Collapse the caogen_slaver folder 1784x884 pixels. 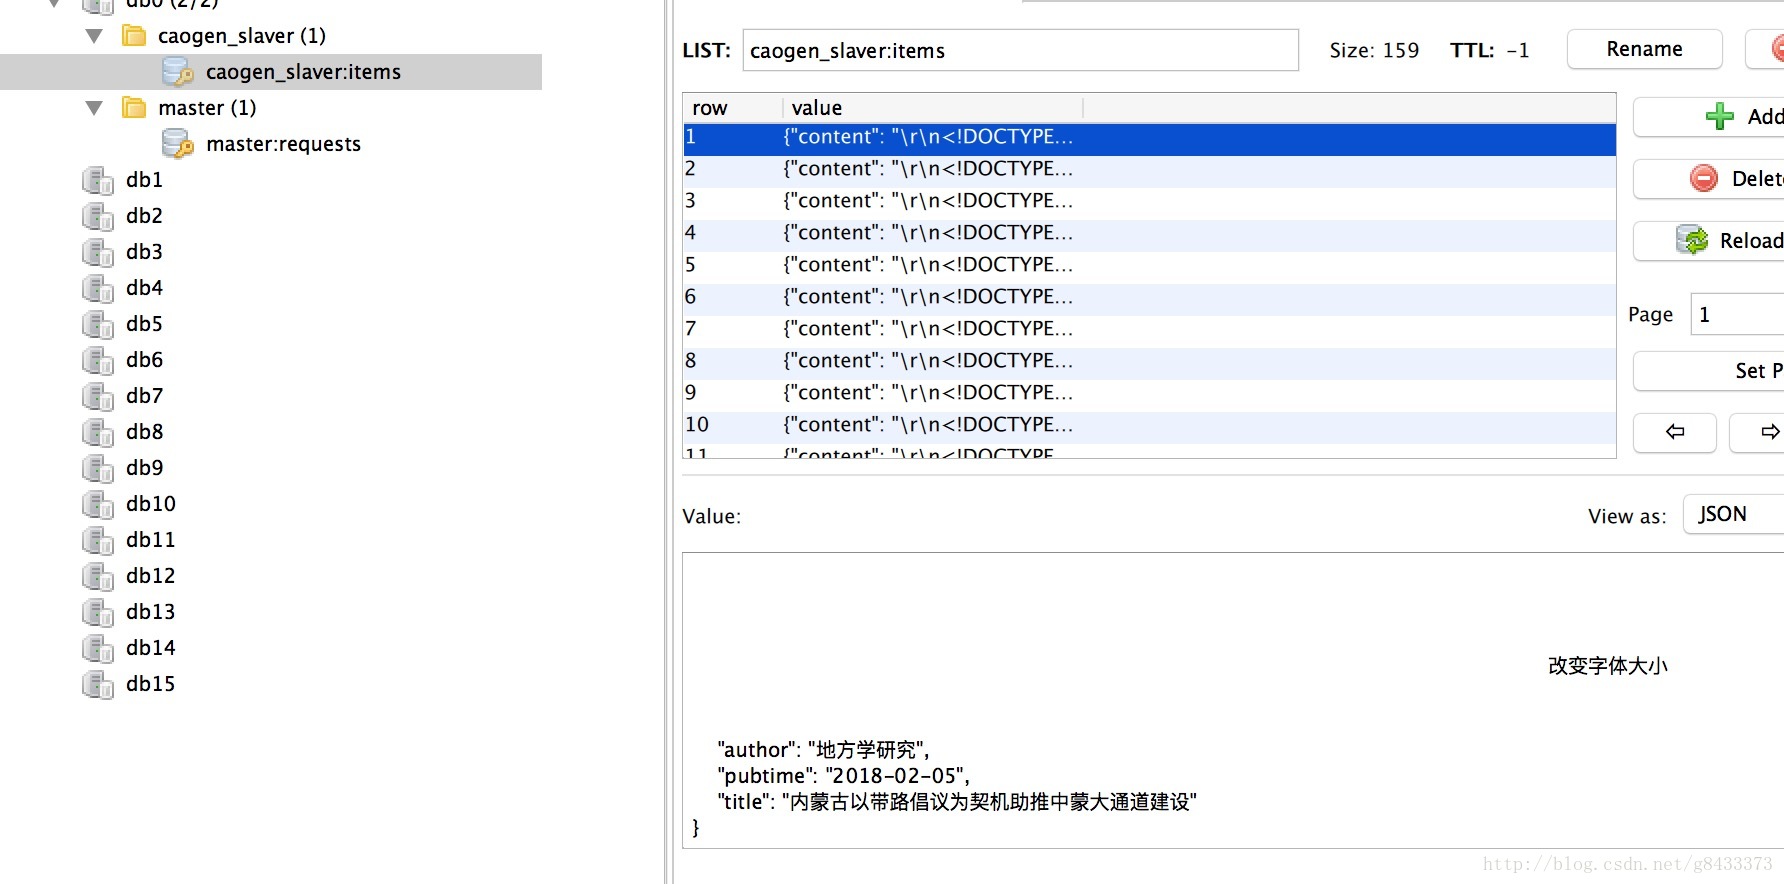click(x=95, y=36)
